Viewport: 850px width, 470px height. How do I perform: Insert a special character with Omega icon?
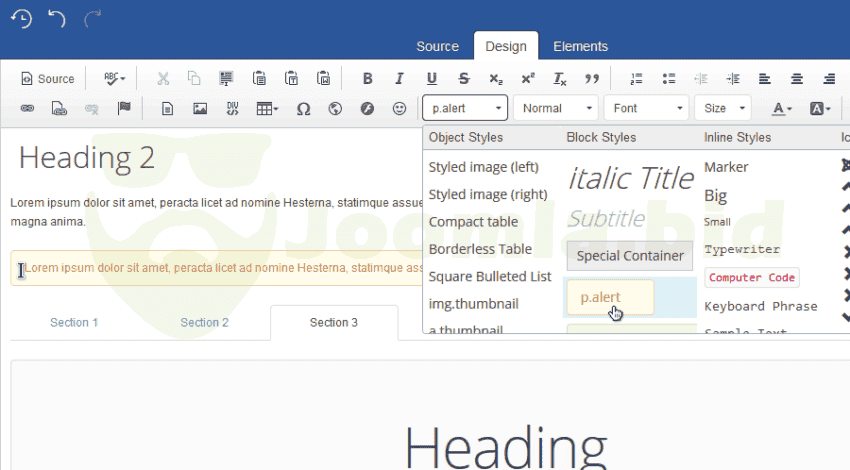tap(303, 108)
